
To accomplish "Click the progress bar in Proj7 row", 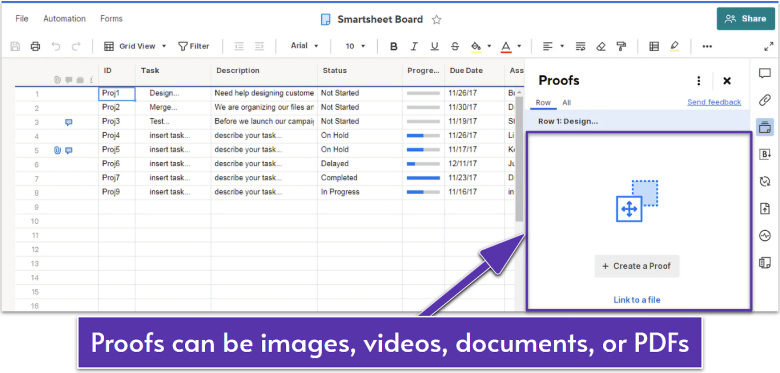I will 423,178.
